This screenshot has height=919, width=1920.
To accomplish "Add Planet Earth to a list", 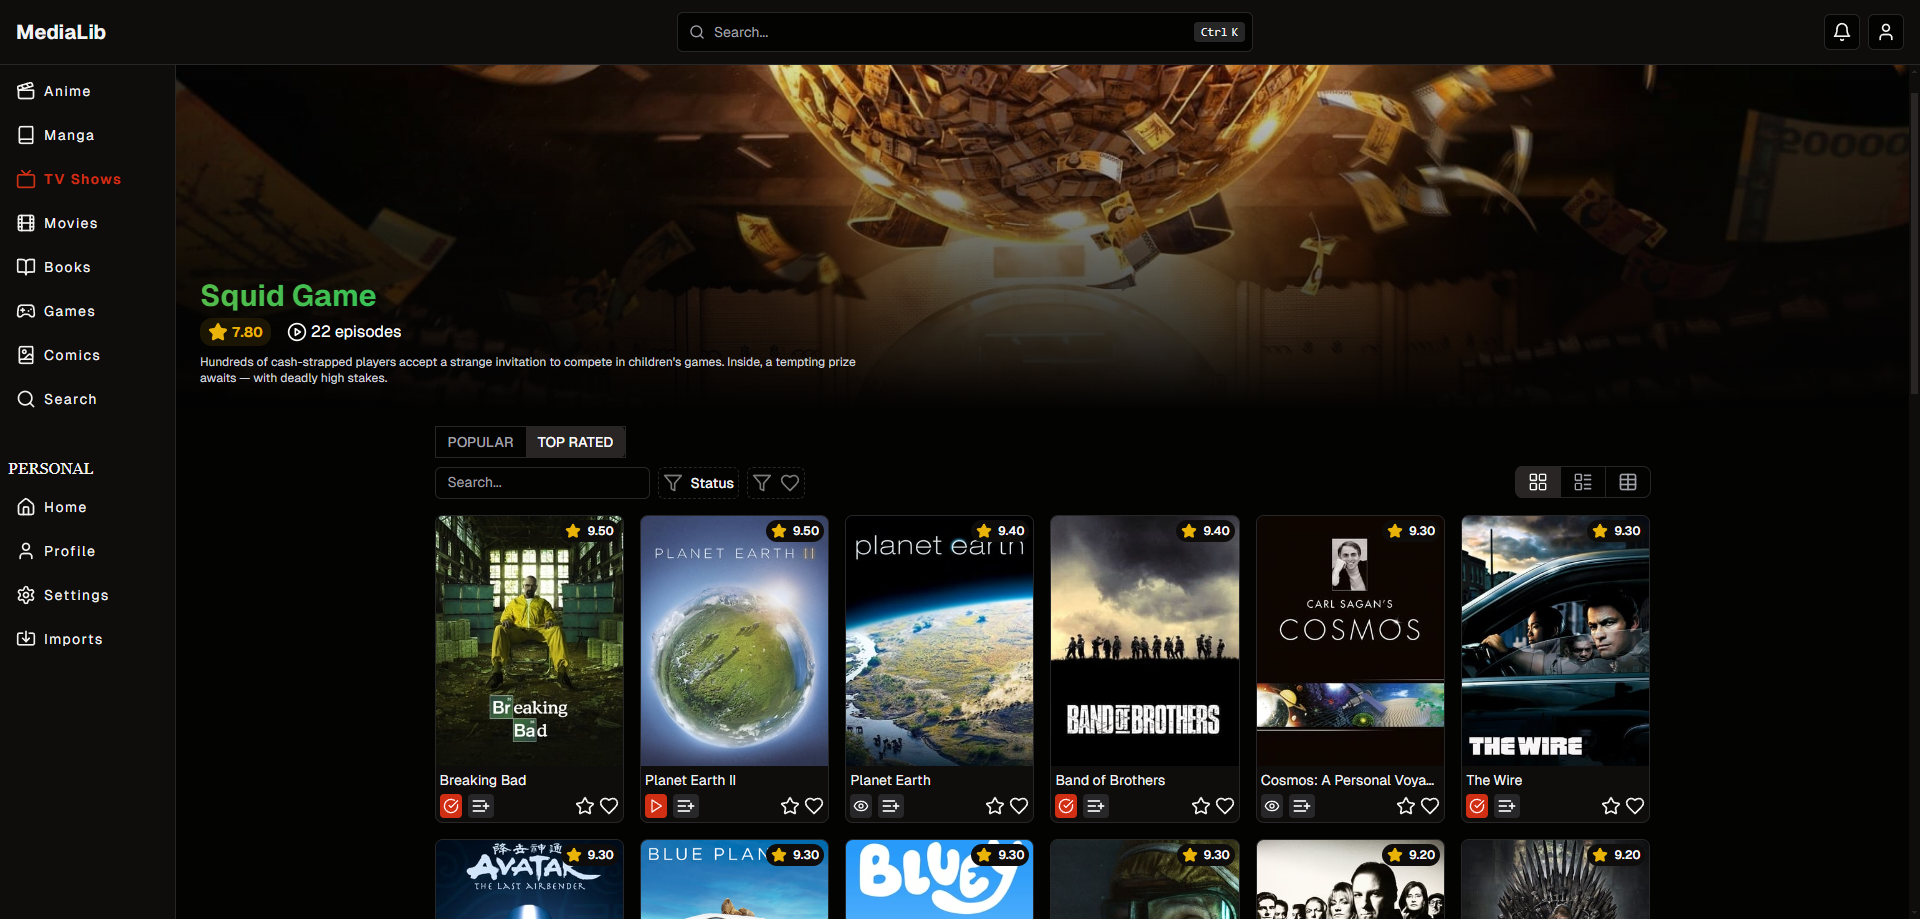I will click(891, 806).
